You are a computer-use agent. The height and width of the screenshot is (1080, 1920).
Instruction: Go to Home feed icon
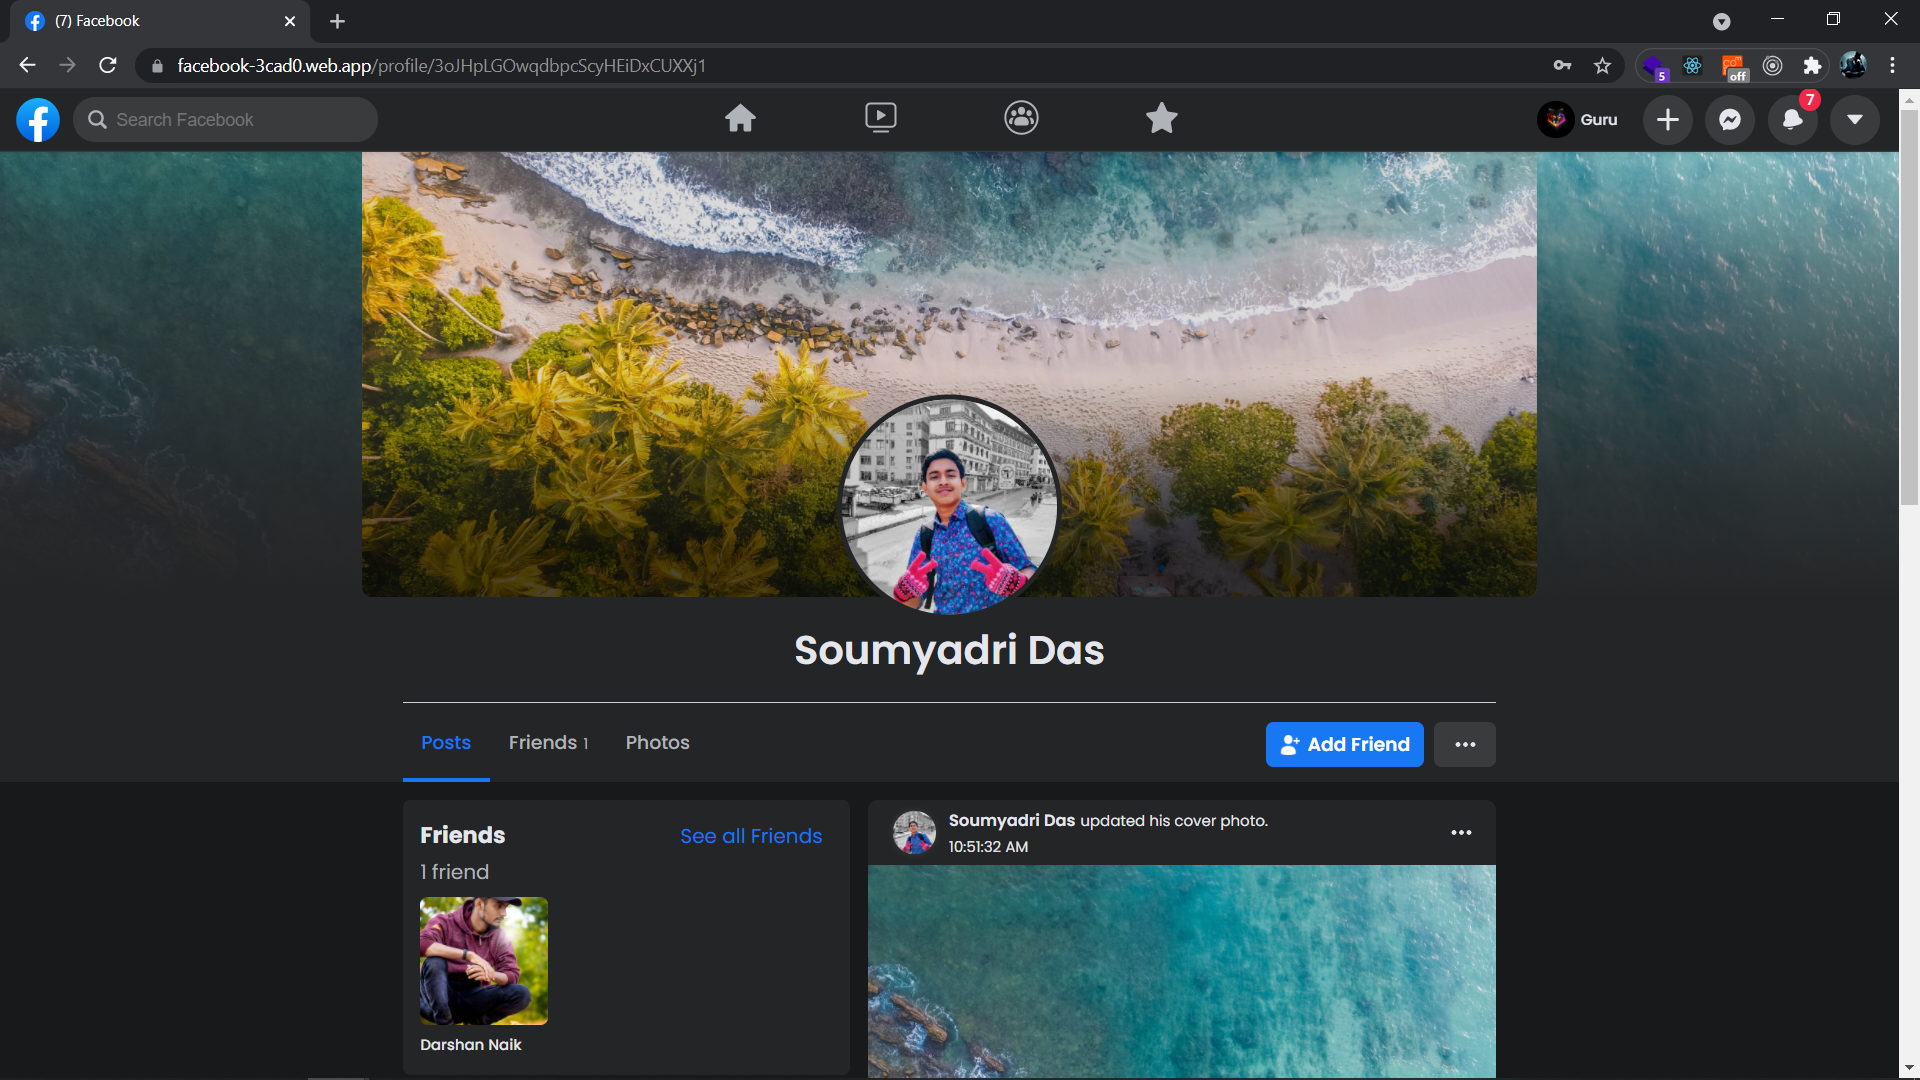point(740,119)
